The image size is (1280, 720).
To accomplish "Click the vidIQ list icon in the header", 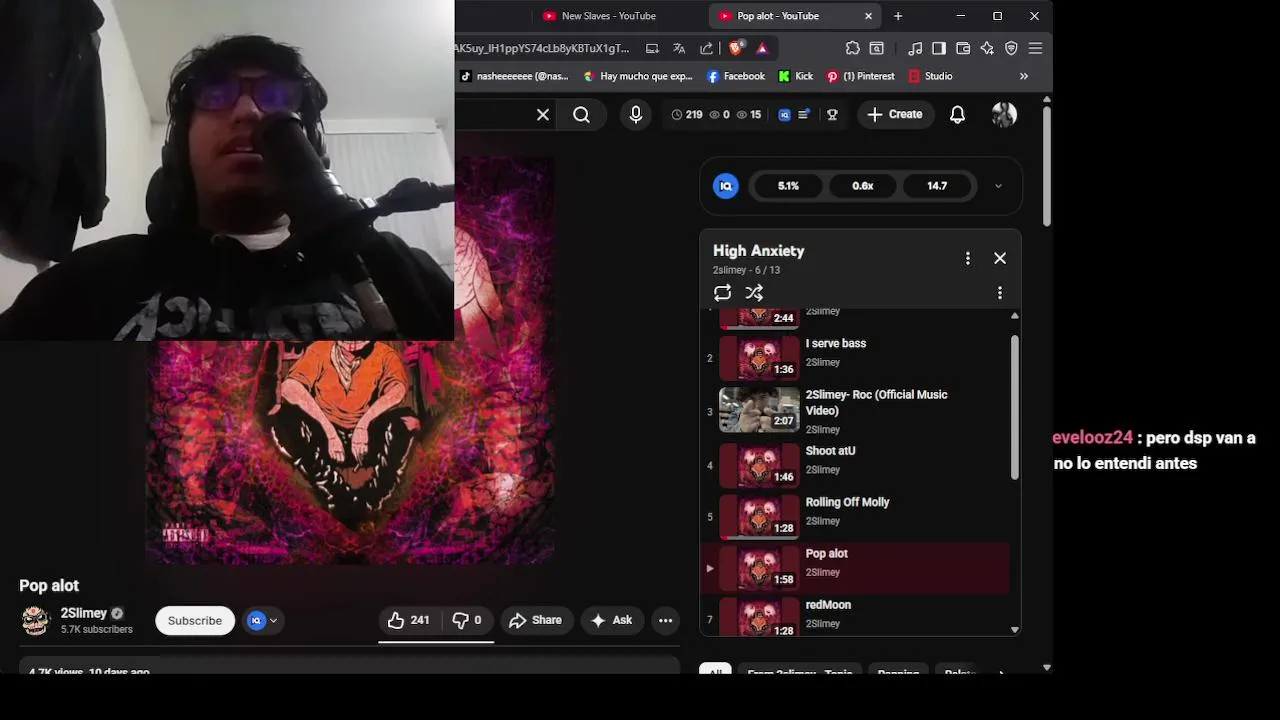I will 804,115.
